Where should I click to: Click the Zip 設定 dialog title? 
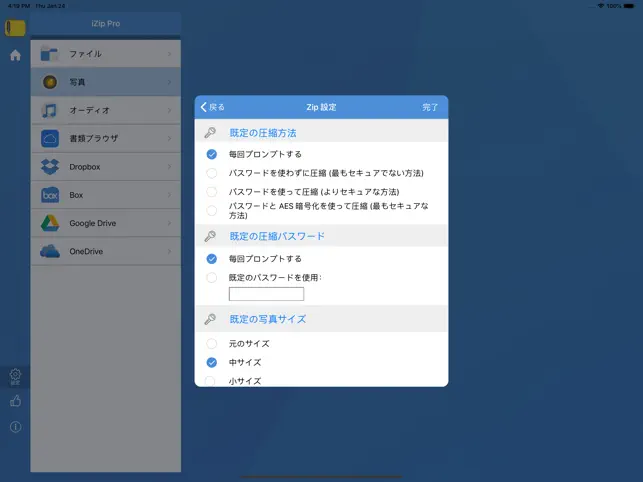coord(322,107)
